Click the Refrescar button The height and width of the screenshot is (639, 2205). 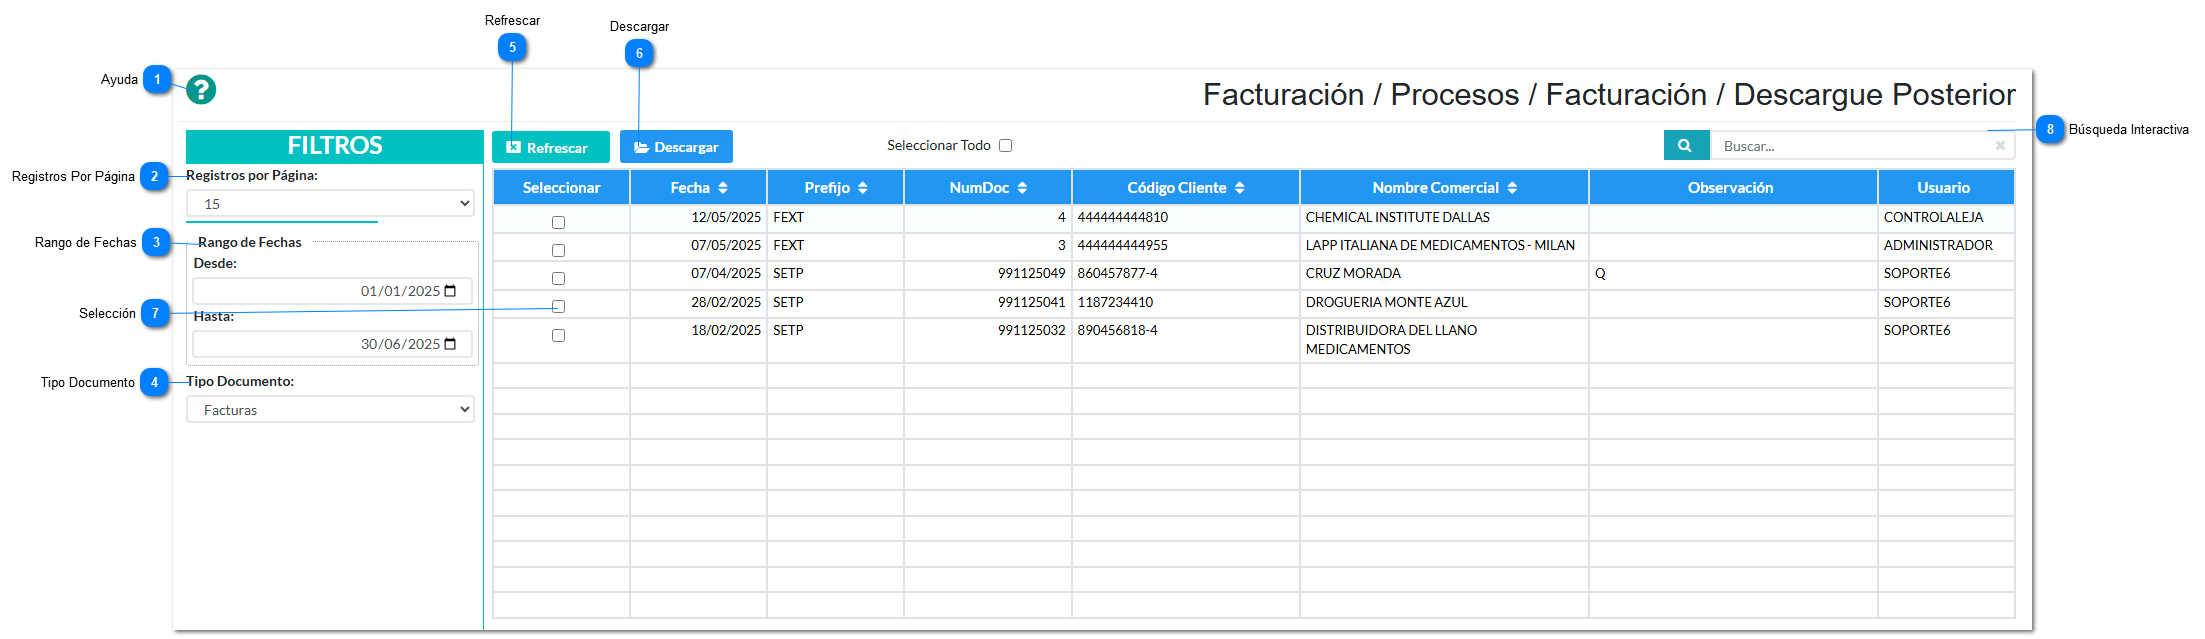coord(550,147)
